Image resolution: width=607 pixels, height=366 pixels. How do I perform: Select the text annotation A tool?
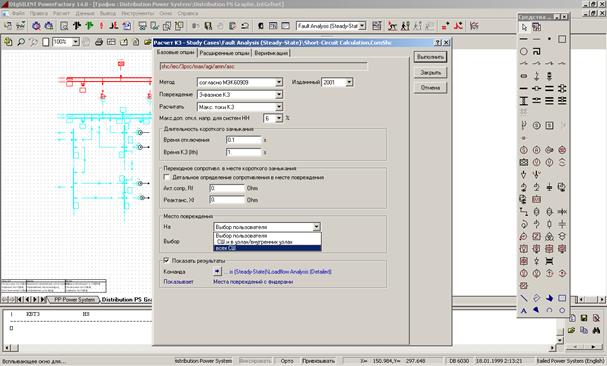click(524, 310)
